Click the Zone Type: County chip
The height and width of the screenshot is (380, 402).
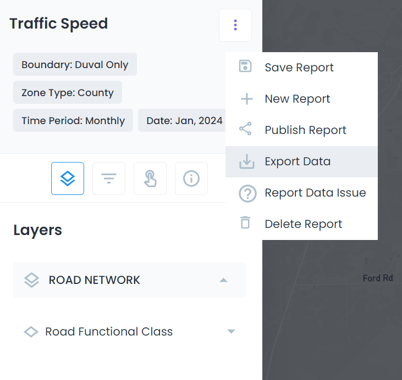(68, 92)
